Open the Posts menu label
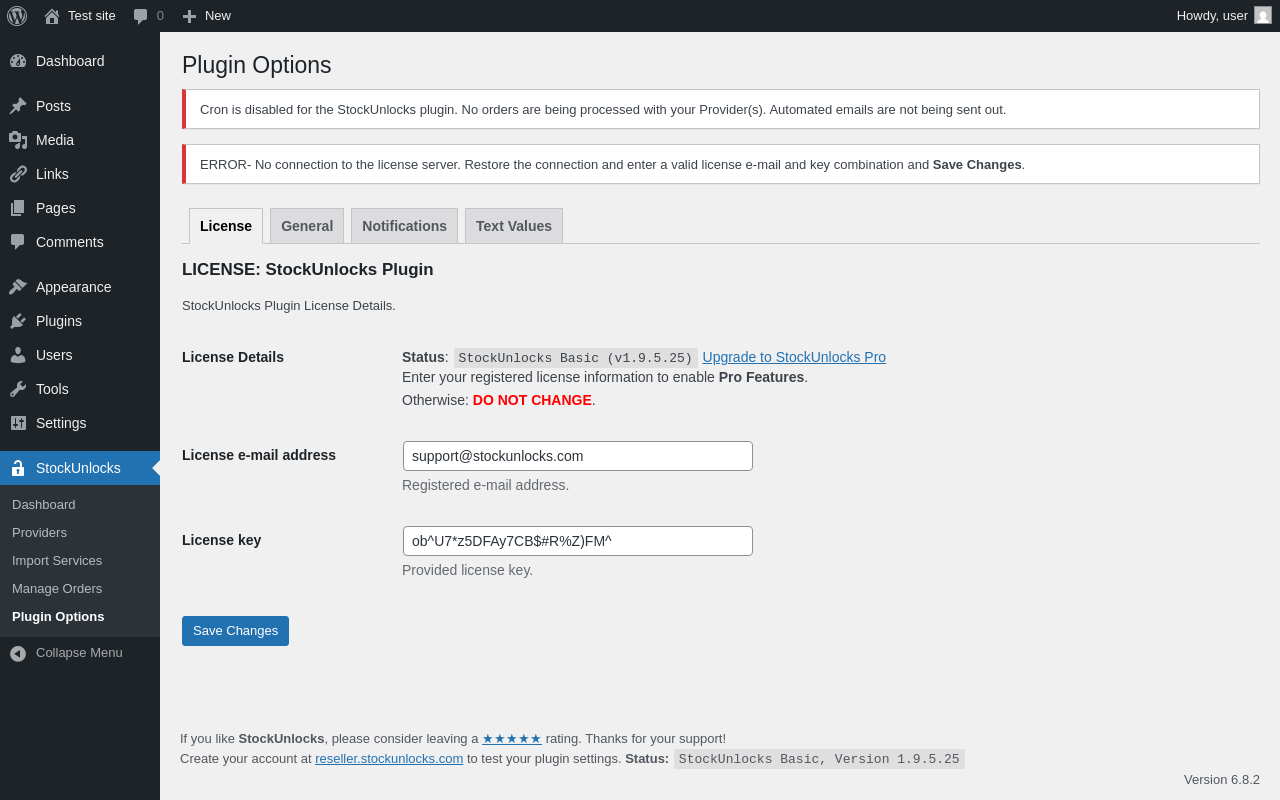This screenshot has width=1280, height=800. [53, 106]
